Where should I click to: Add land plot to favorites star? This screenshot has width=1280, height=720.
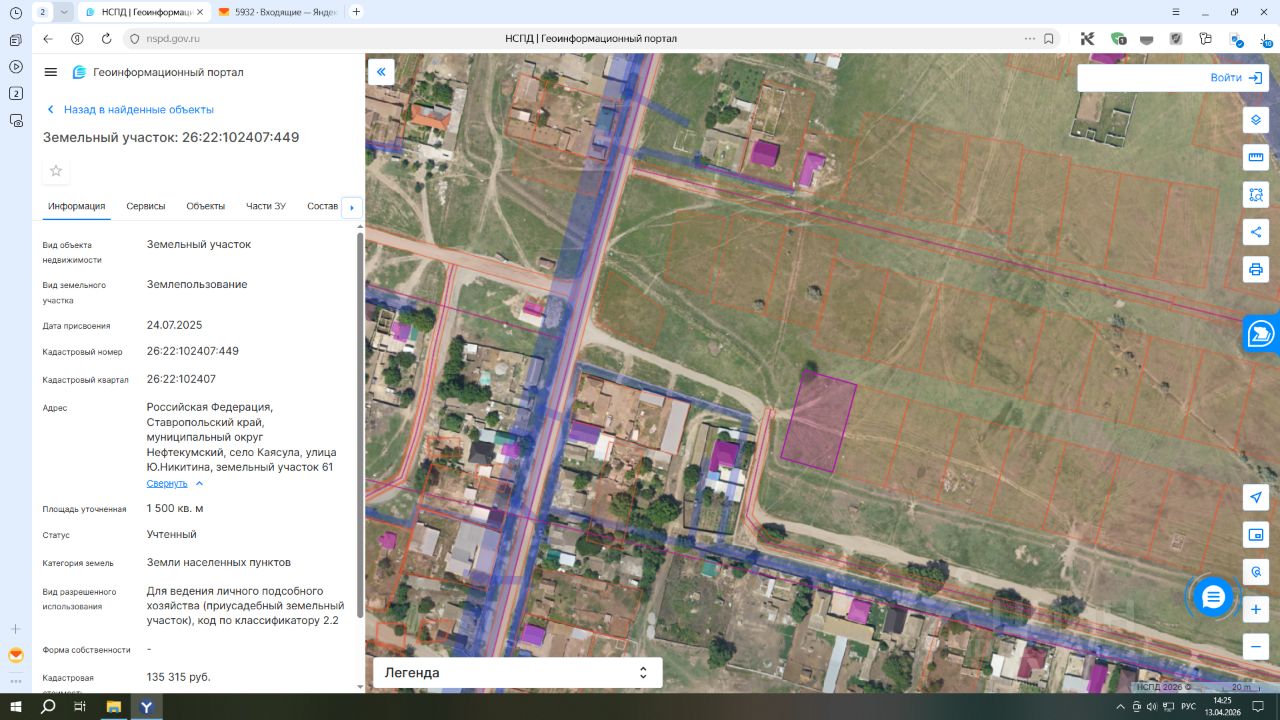[56, 171]
